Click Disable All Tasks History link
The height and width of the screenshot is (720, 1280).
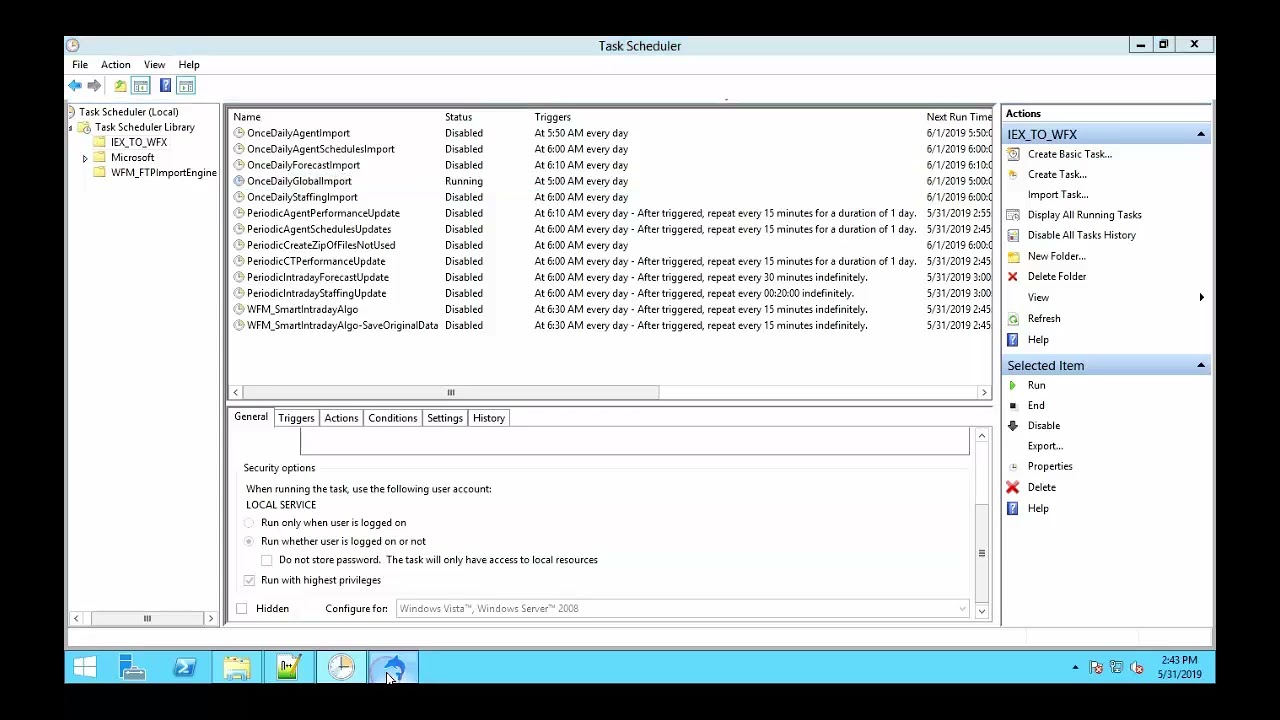pos(1082,235)
